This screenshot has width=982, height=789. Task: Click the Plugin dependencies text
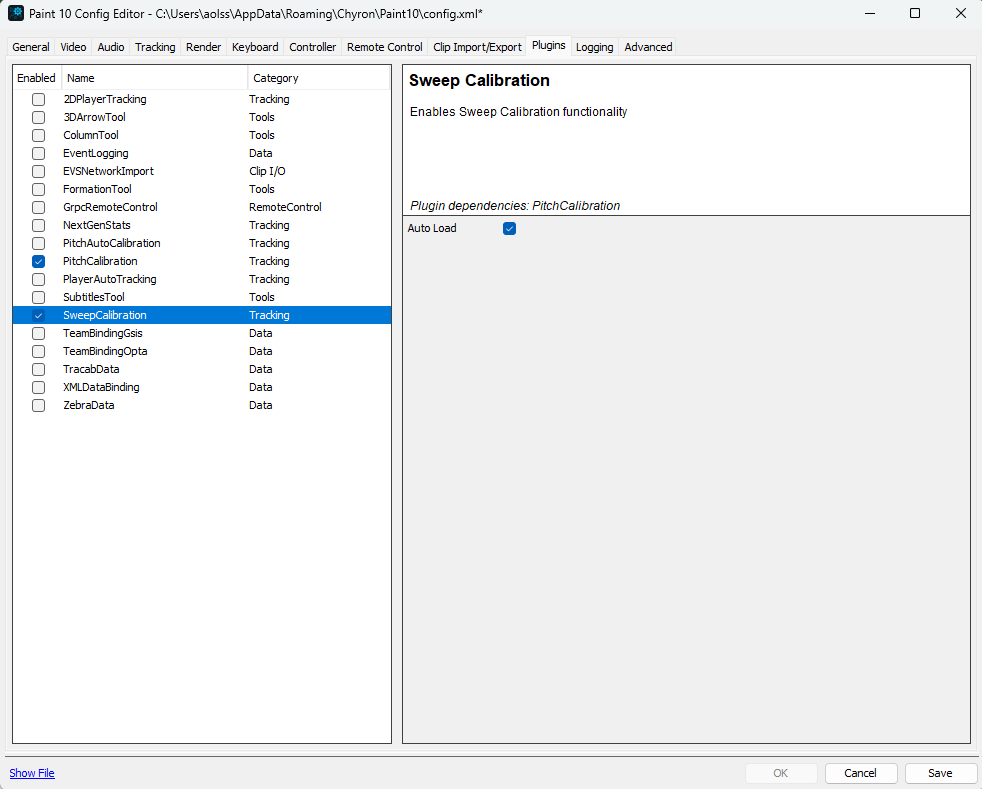coord(515,206)
